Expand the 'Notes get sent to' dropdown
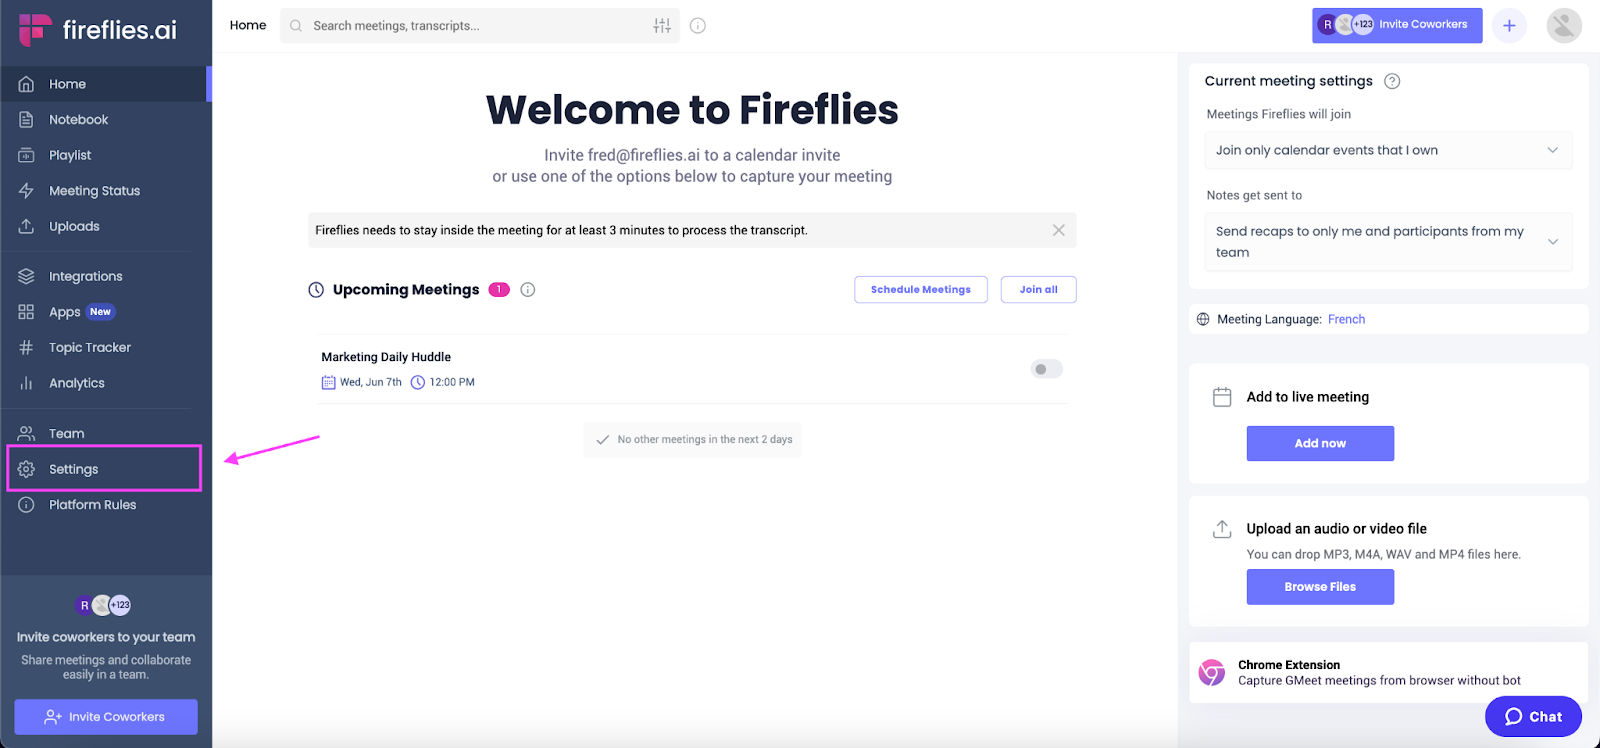This screenshot has height=748, width=1600. 1387,241
